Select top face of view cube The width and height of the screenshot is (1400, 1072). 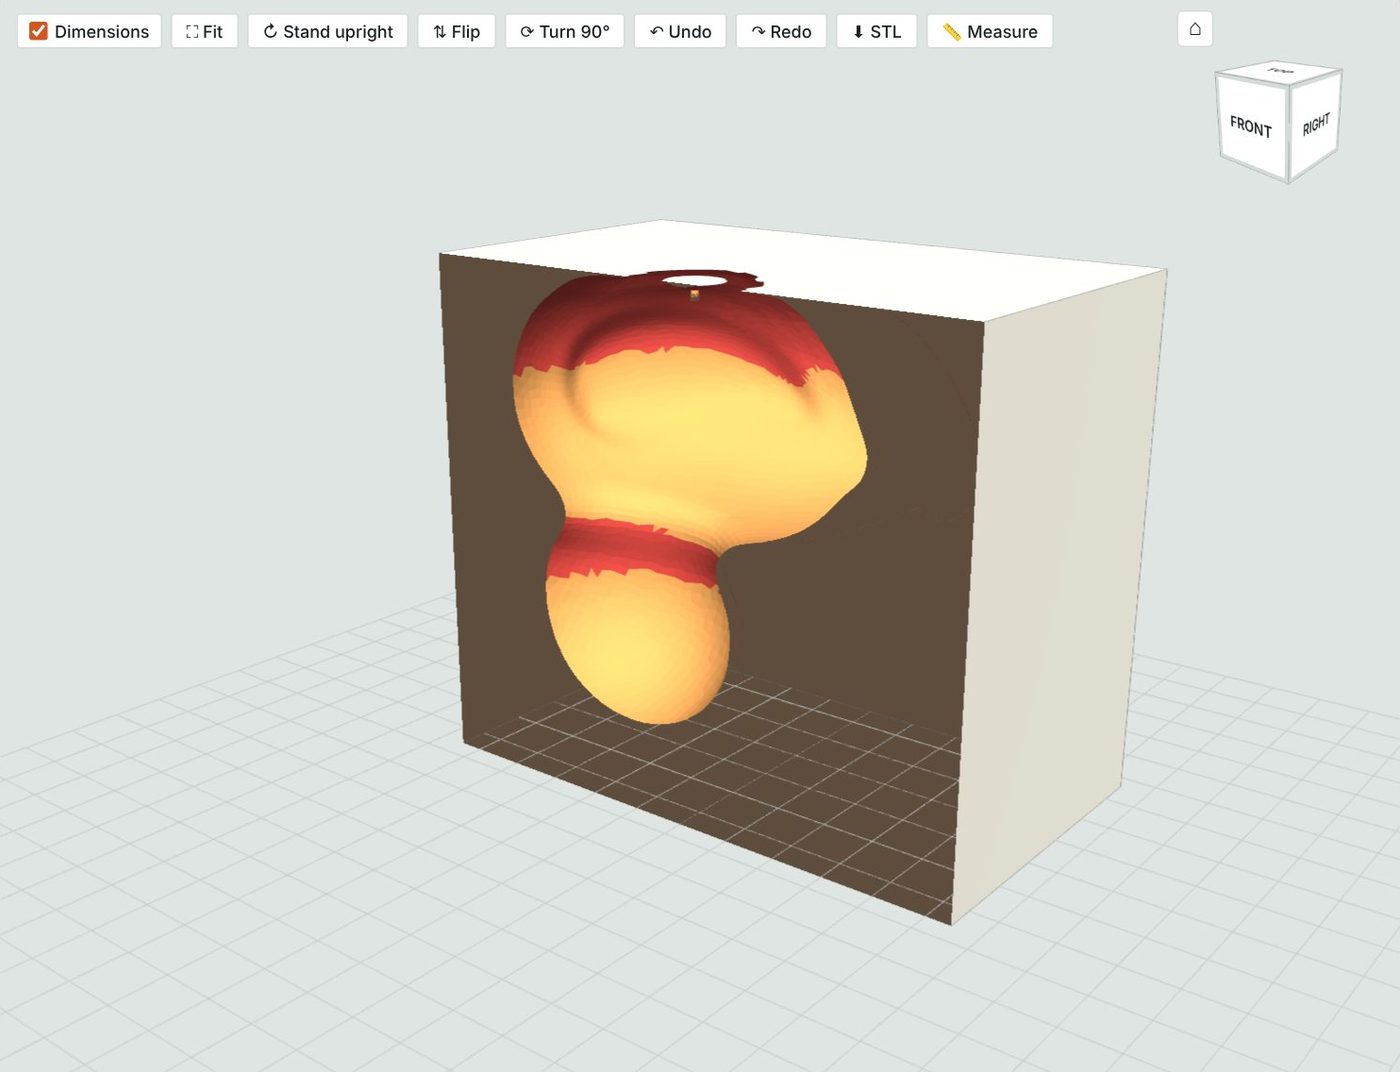pyautogui.click(x=1280, y=71)
